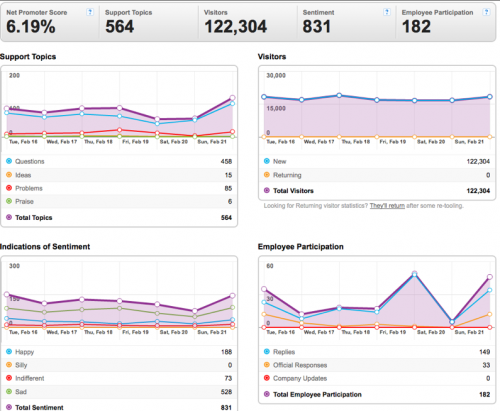
Task: Click the purple Total Visitors legend marker
Action: coord(267,191)
